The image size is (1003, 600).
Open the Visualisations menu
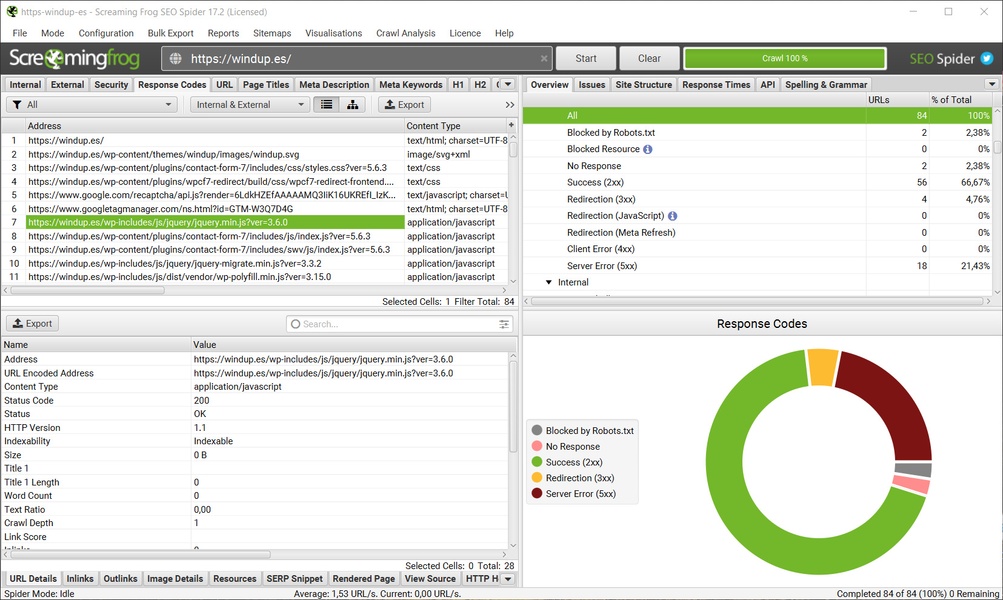(x=333, y=33)
